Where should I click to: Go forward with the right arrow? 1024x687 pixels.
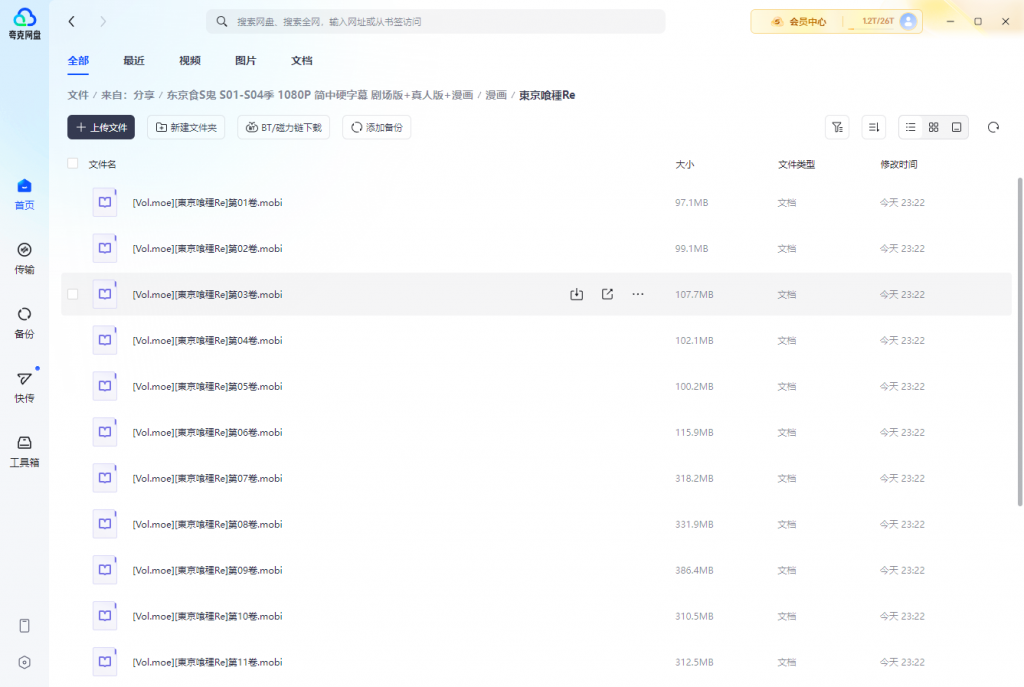pyautogui.click(x=103, y=22)
